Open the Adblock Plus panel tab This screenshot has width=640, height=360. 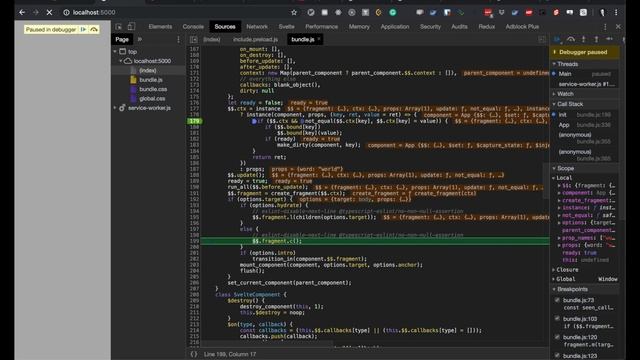click(522, 27)
